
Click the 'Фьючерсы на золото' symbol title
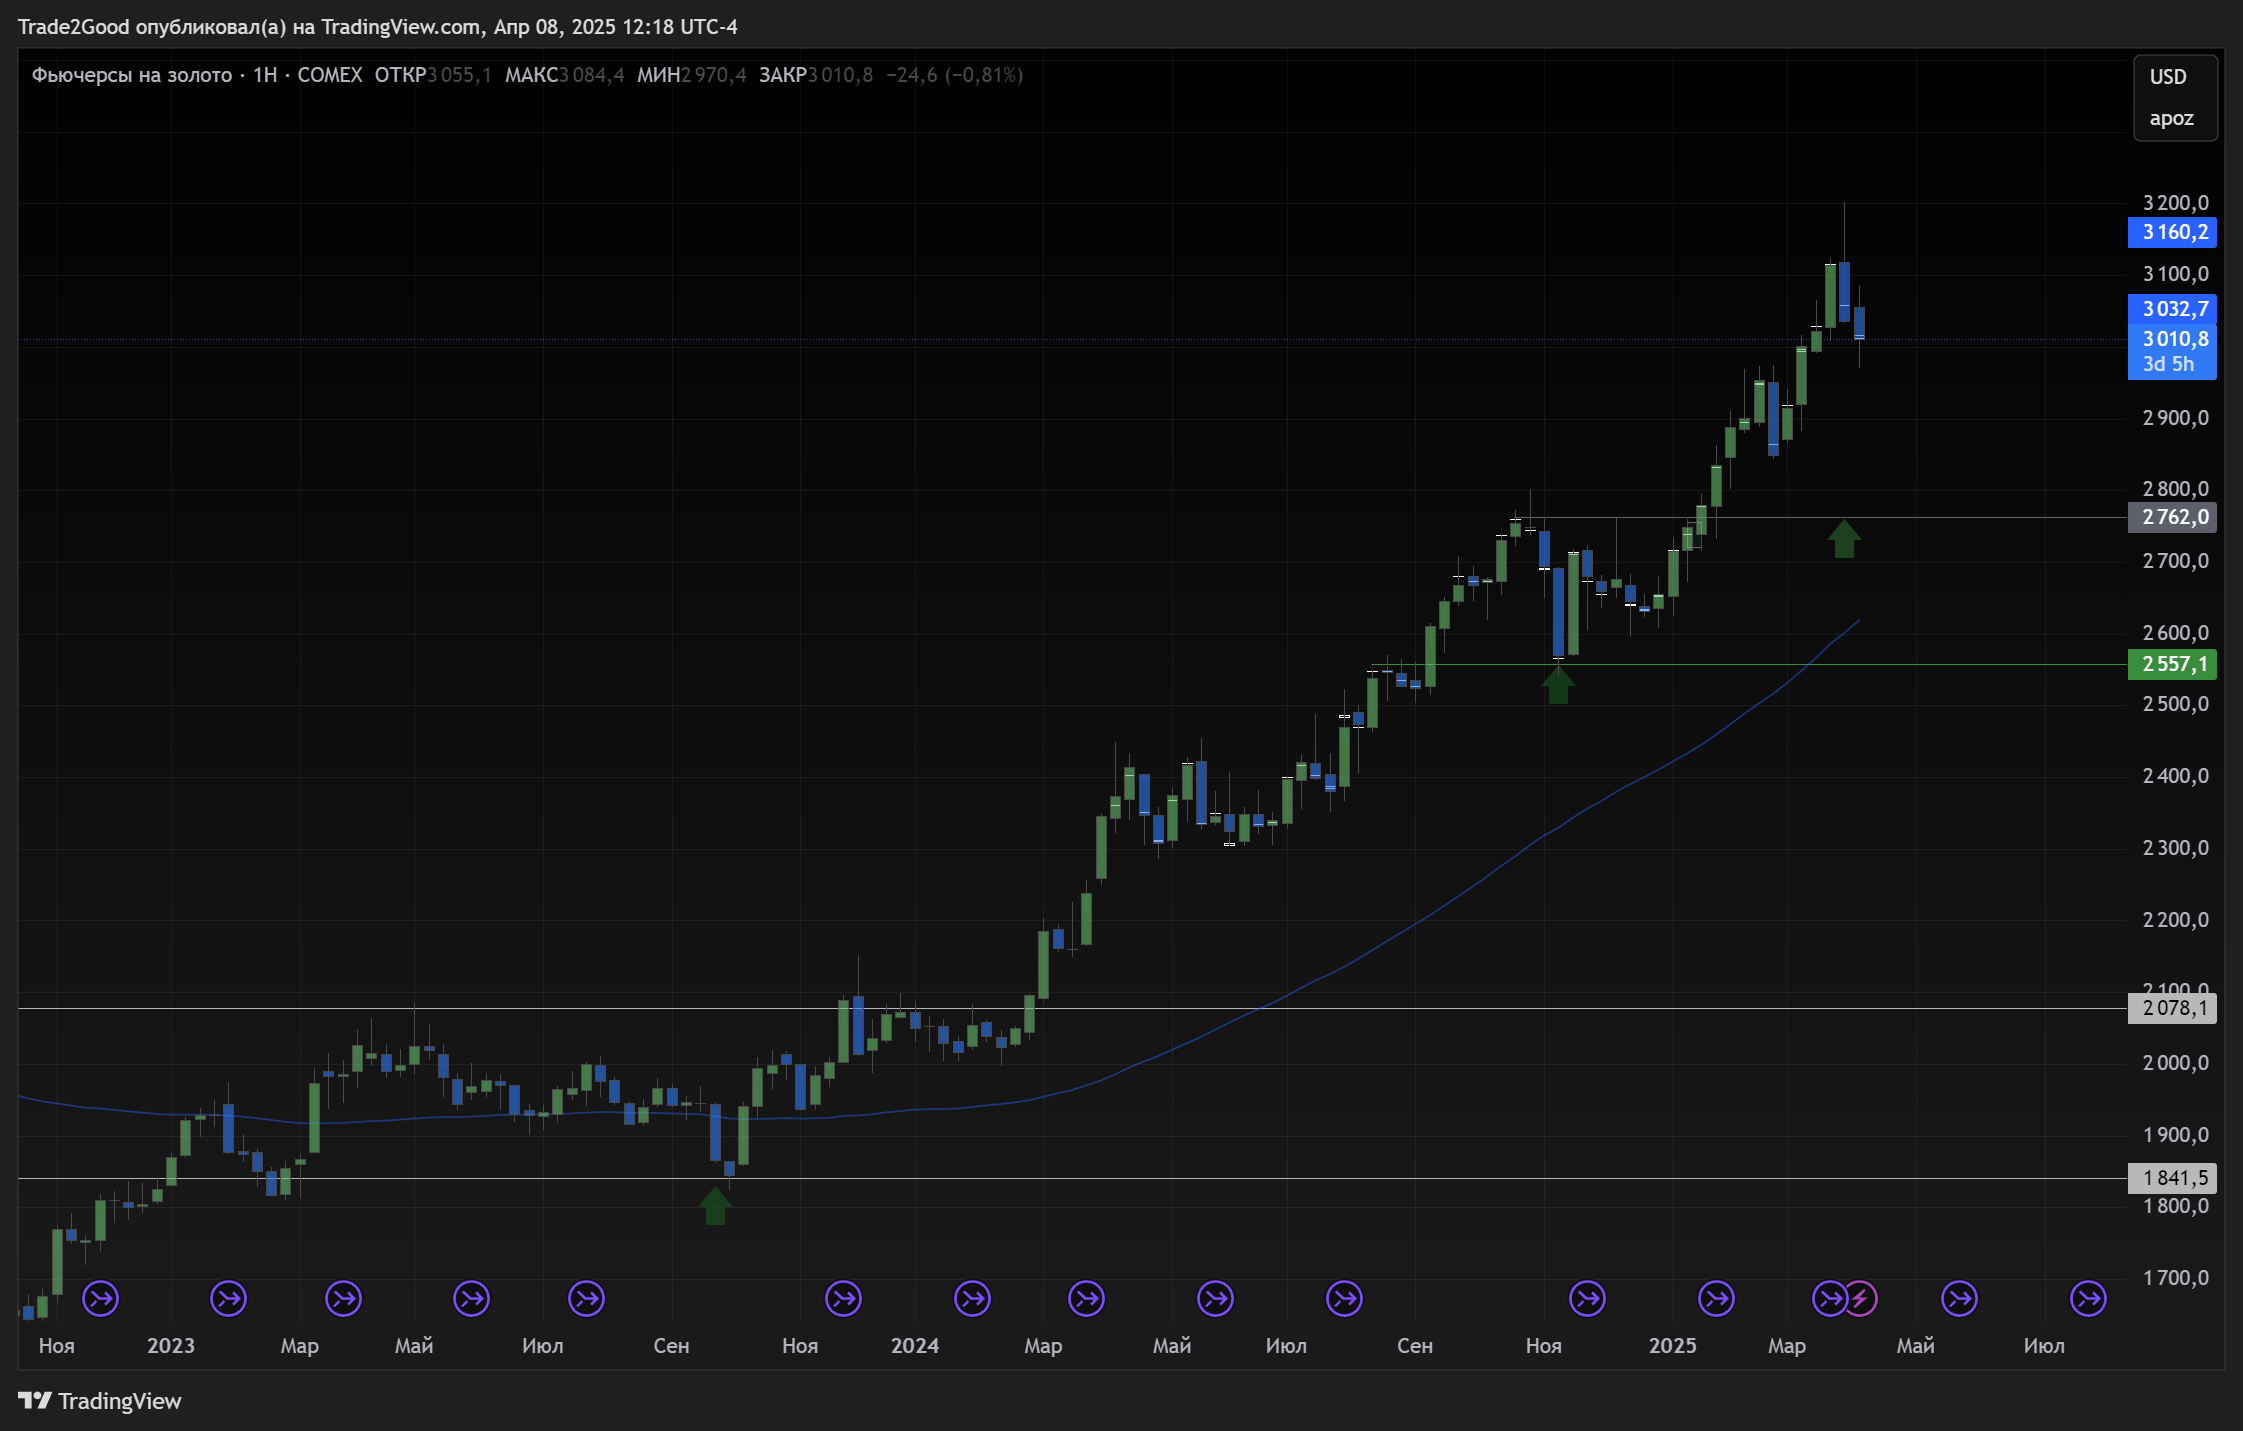[x=132, y=75]
